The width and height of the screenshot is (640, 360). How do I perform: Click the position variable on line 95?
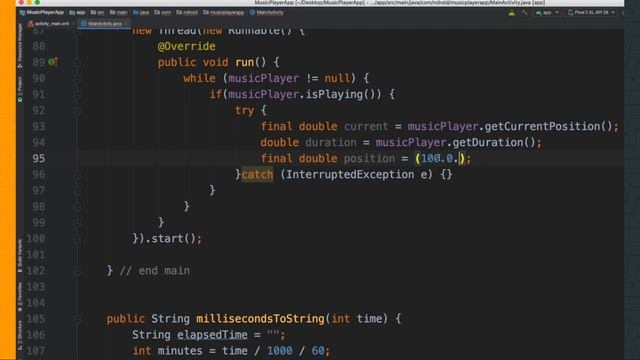click(x=369, y=159)
